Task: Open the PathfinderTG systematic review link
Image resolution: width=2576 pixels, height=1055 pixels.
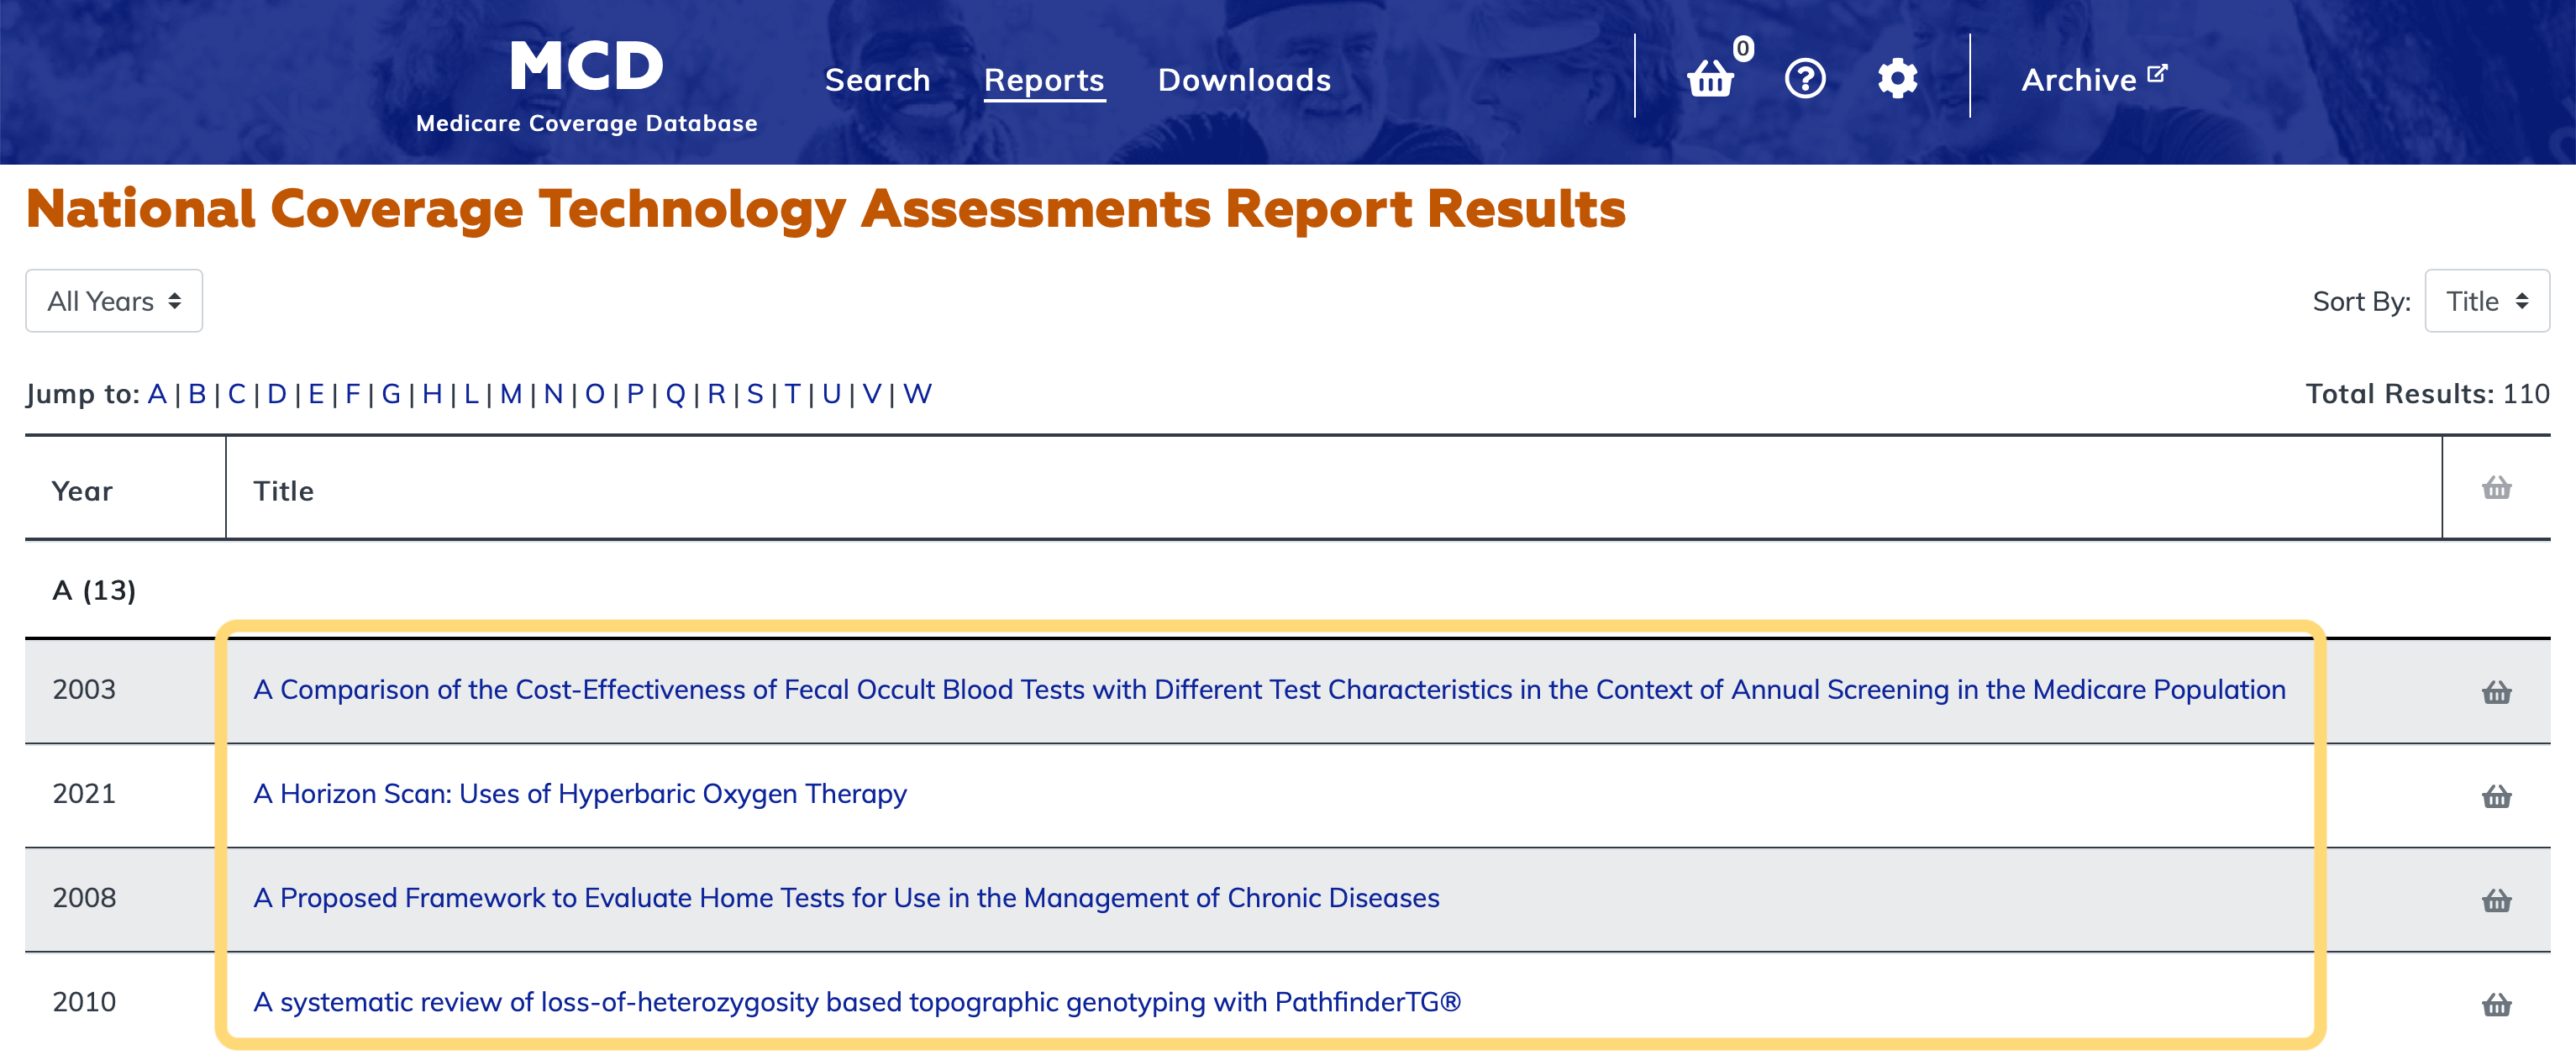Action: [857, 1002]
